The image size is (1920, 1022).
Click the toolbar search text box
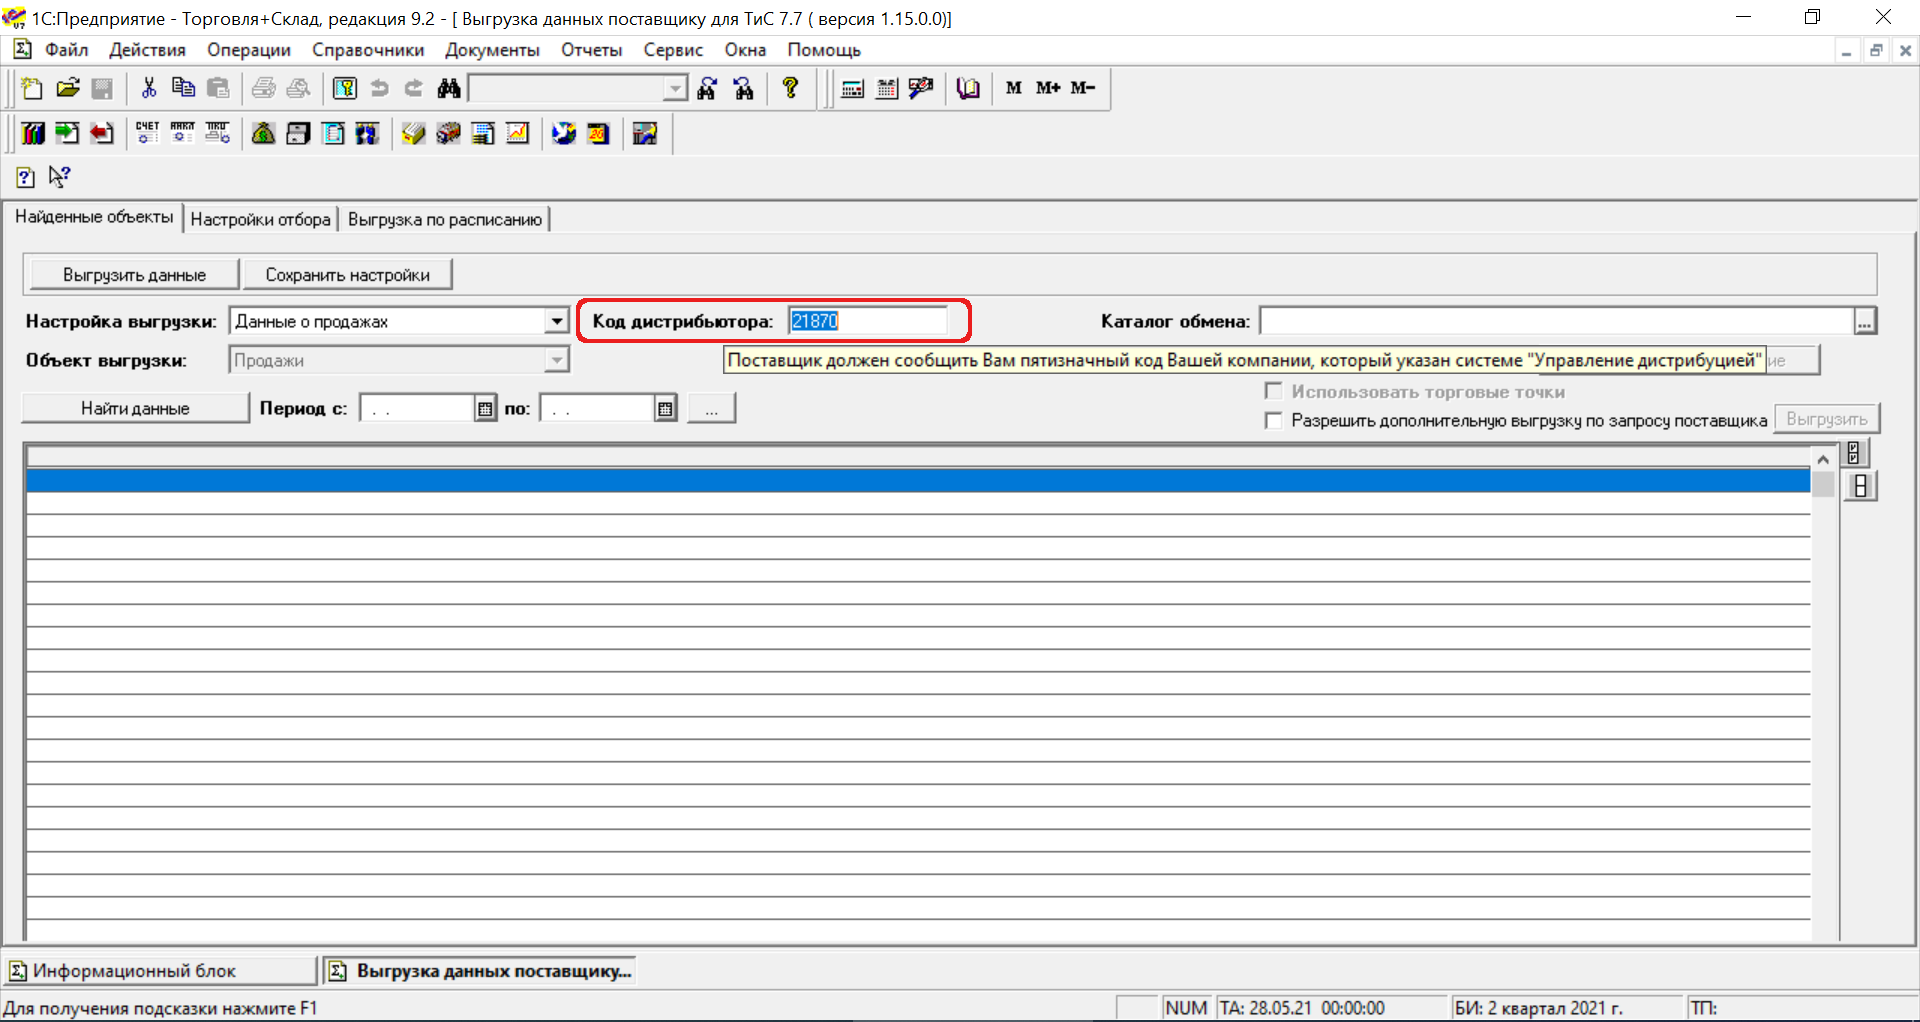tap(567, 89)
